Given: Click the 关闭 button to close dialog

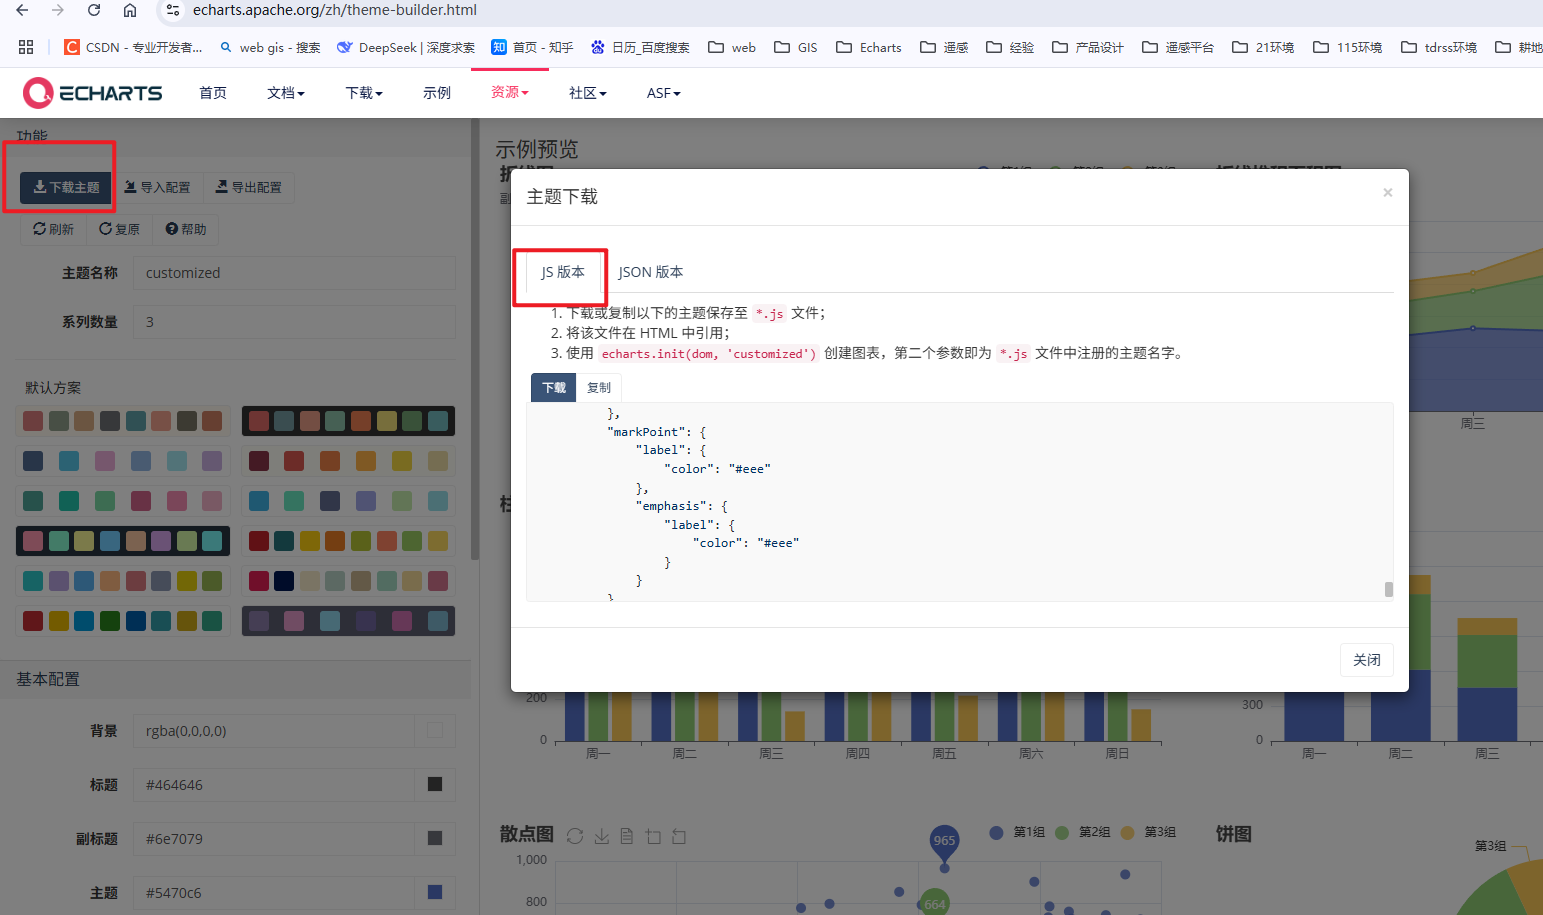Looking at the screenshot, I should coord(1366,660).
